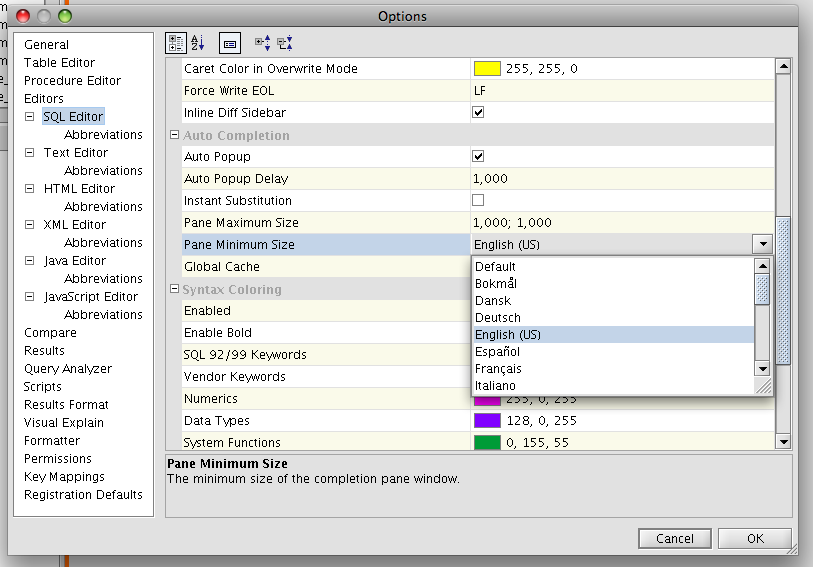Switch to categorized property view
This screenshot has width=813, height=567.
(176, 43)
